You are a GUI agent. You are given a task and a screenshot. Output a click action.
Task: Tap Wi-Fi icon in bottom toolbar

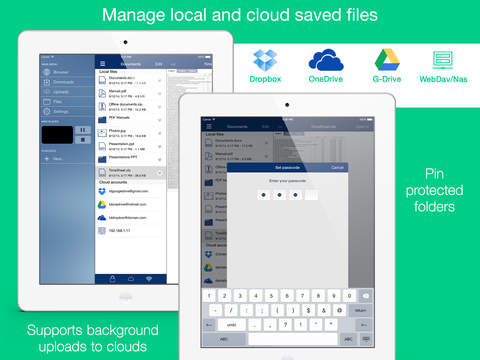coord(149,279)
